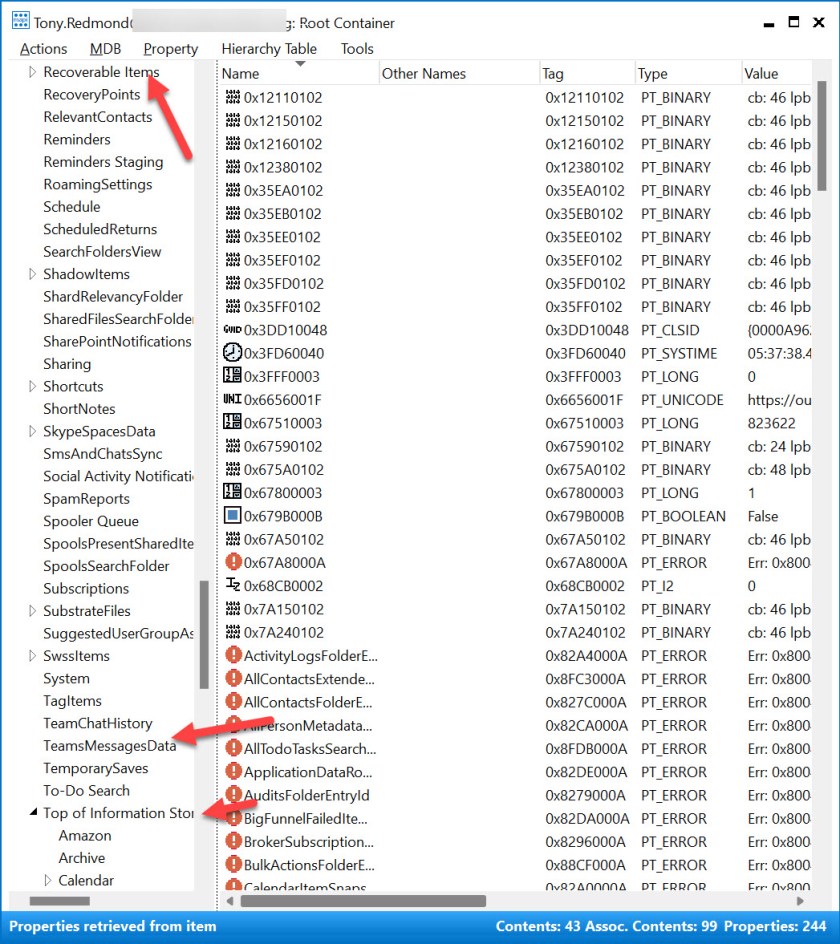Open the Property menu
The width and height of the screenshot is (840, 944).
click(x=170, y=49)
